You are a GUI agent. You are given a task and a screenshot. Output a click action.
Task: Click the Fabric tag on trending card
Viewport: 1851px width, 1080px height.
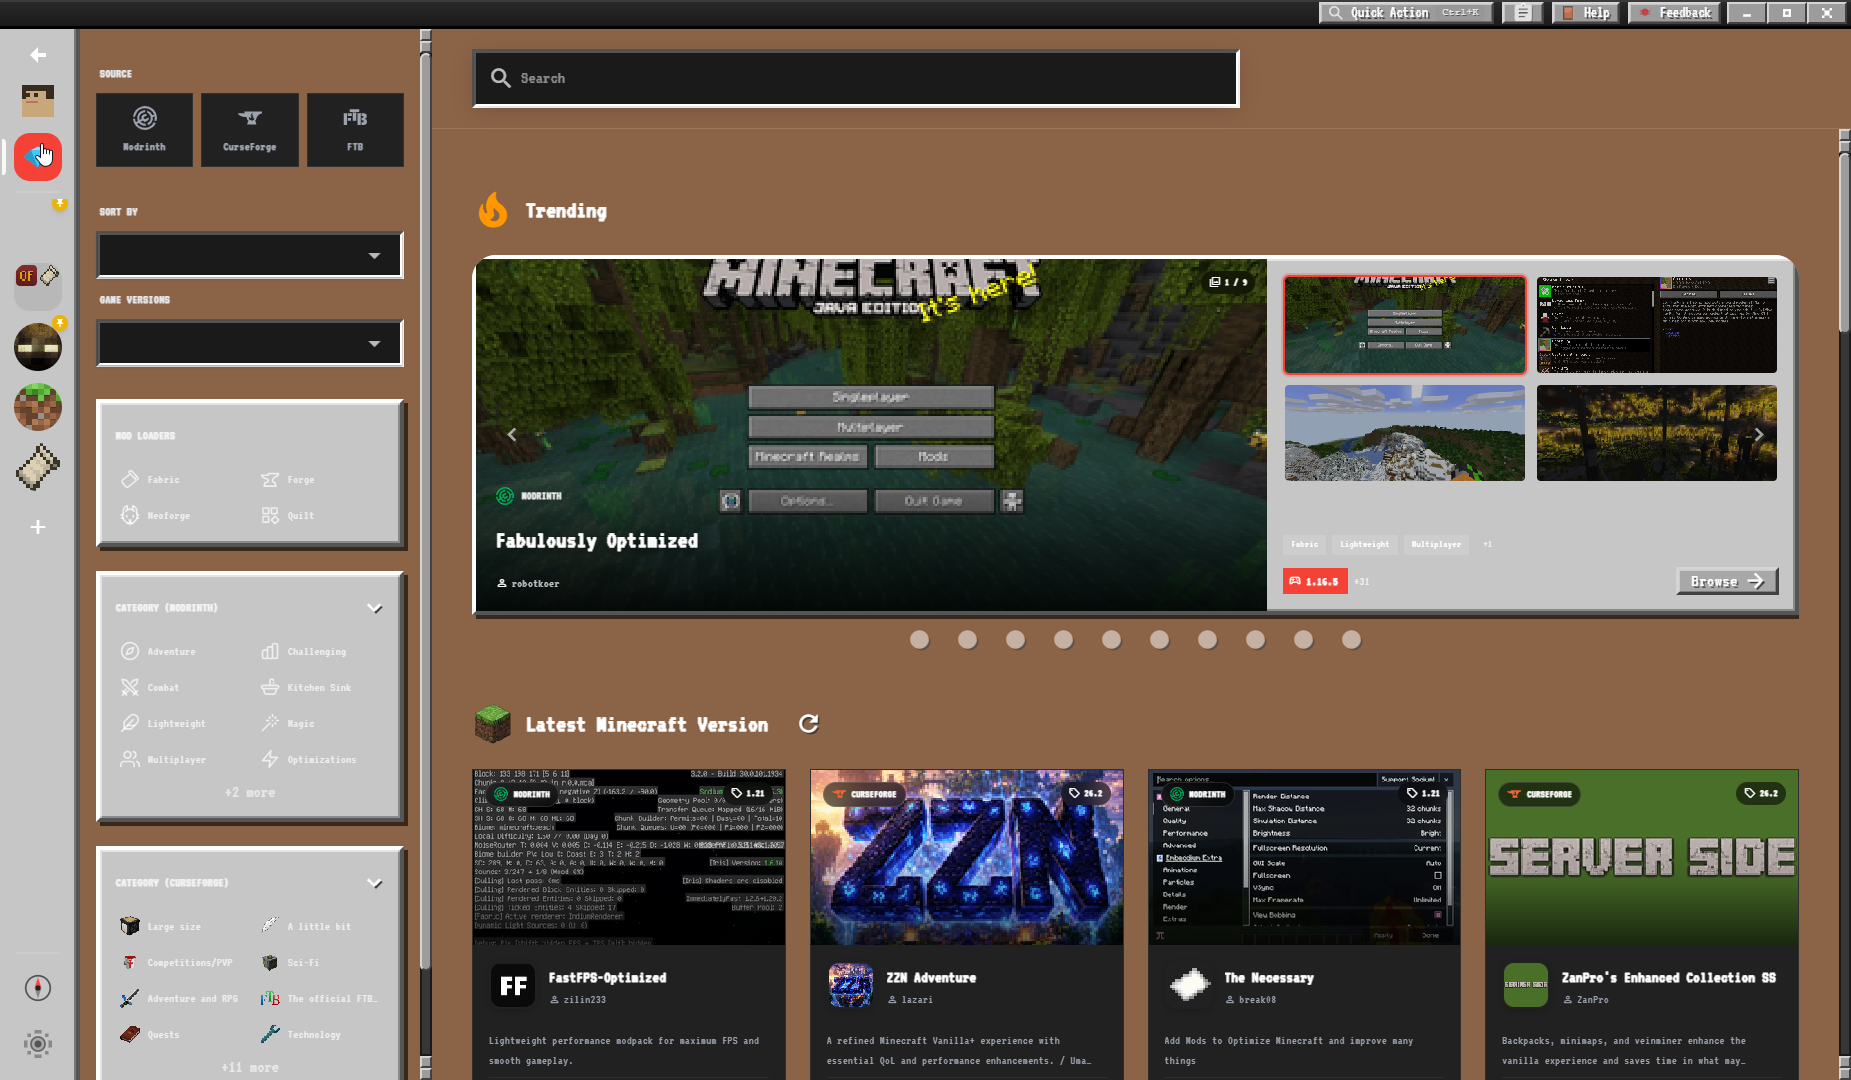[x=1304, y=544]
